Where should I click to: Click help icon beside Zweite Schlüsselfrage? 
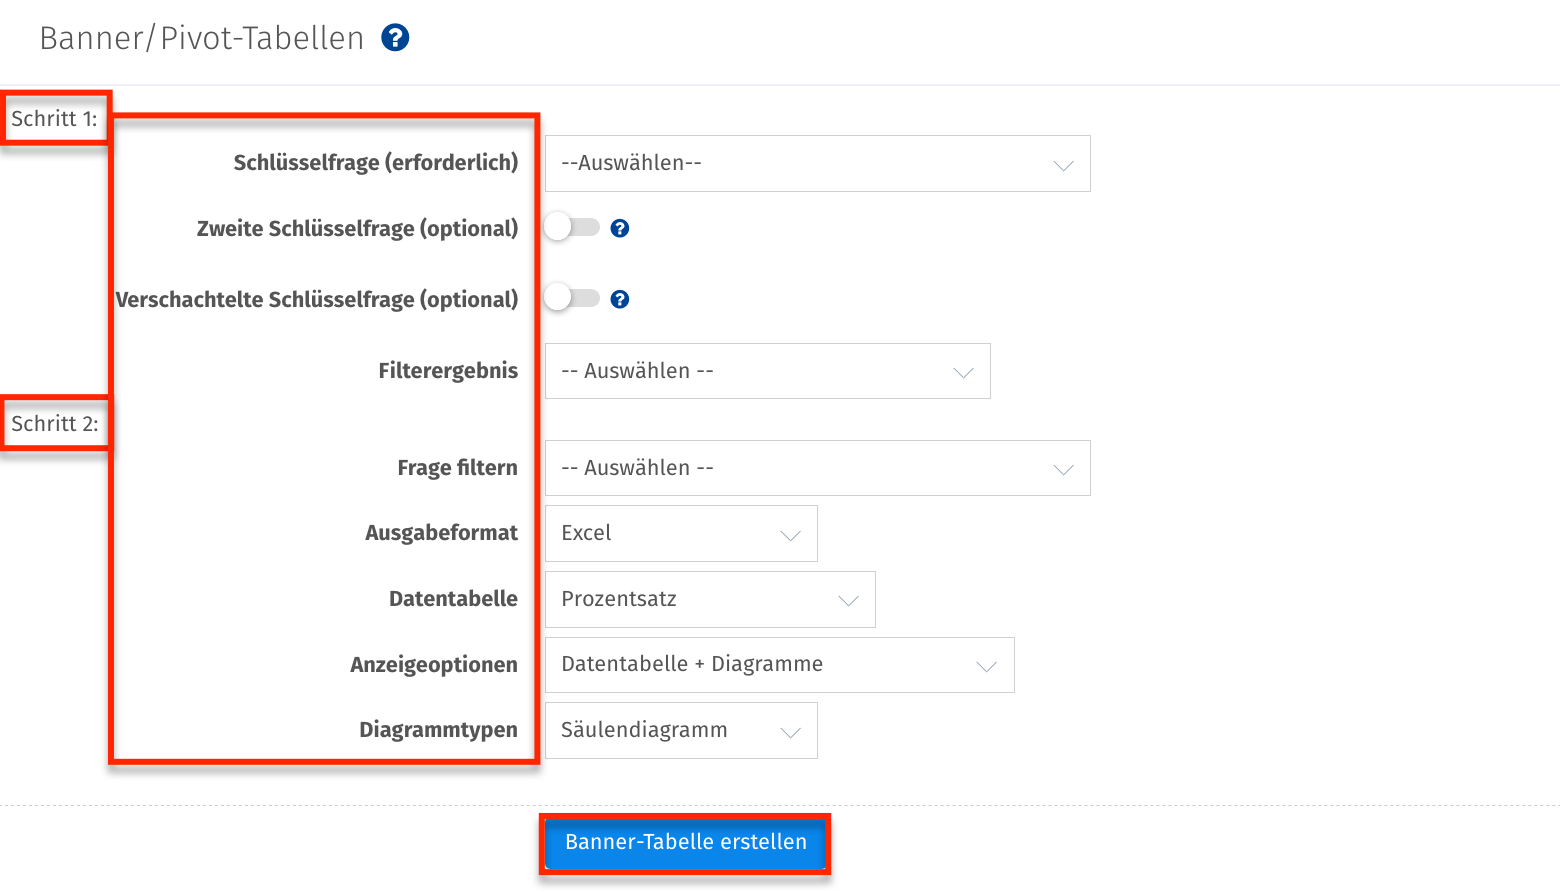coord(619,228)
